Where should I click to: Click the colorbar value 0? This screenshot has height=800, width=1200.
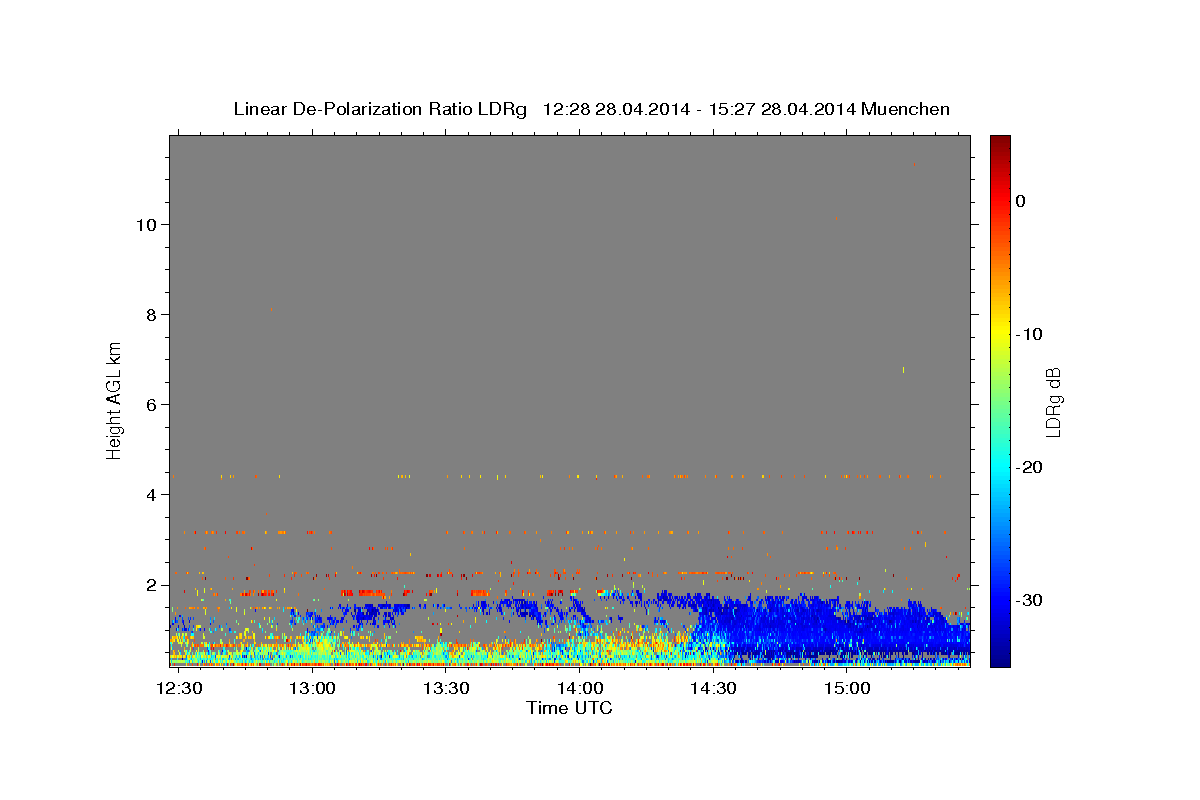pos(1021,201)
